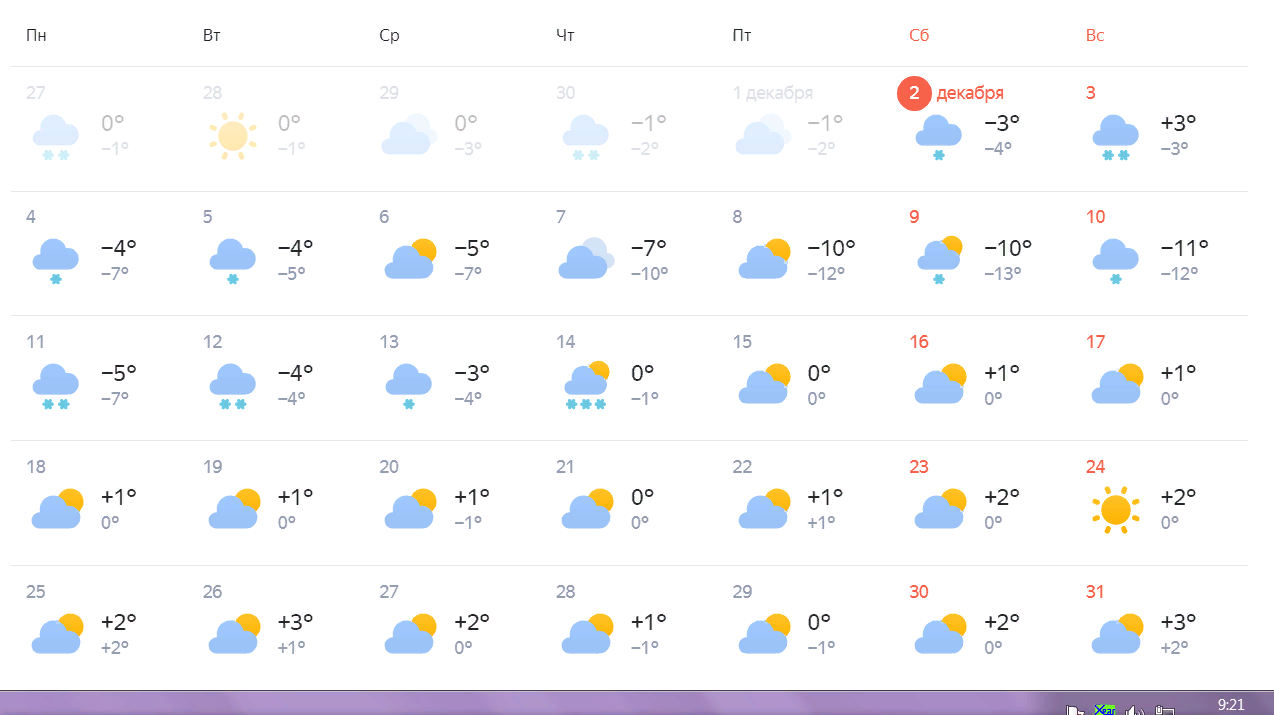Image resolution: width=1274 pixels, height=715 pixels.
Task: Click the partly cloudy icon on December 20
Action: point(410,510)
